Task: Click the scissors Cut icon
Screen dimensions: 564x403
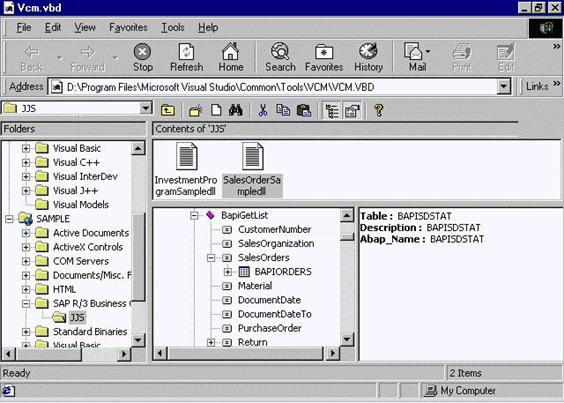Action: click(263, 110)
